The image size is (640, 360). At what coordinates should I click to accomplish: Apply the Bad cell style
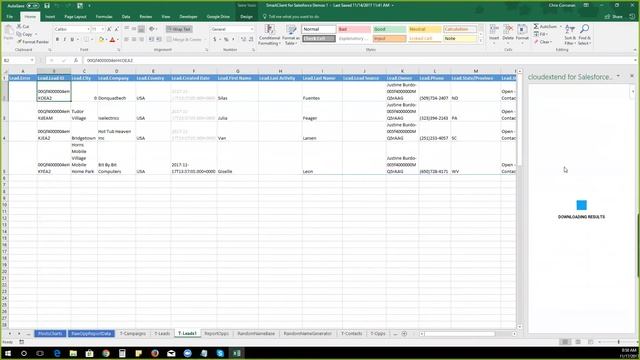click(354, 29)
